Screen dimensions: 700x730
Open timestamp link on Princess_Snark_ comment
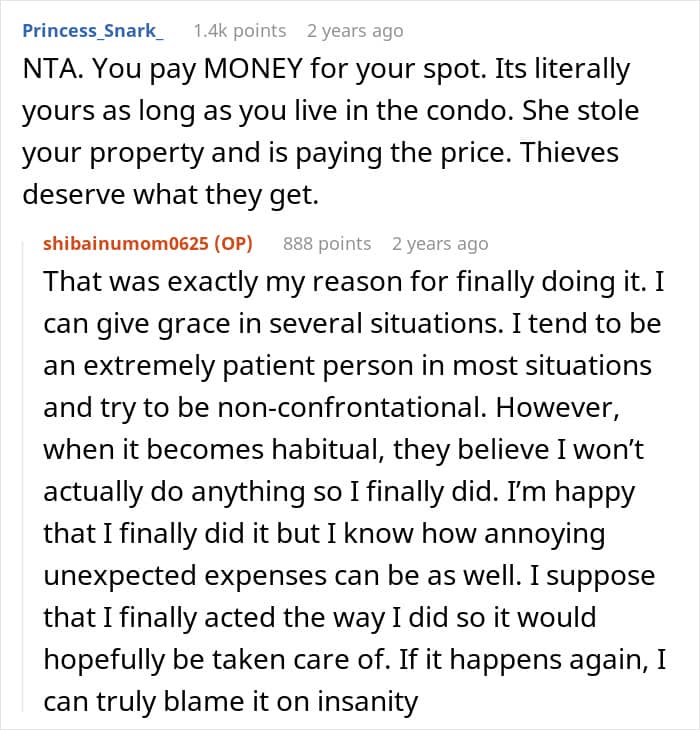(x=355, y=31)
